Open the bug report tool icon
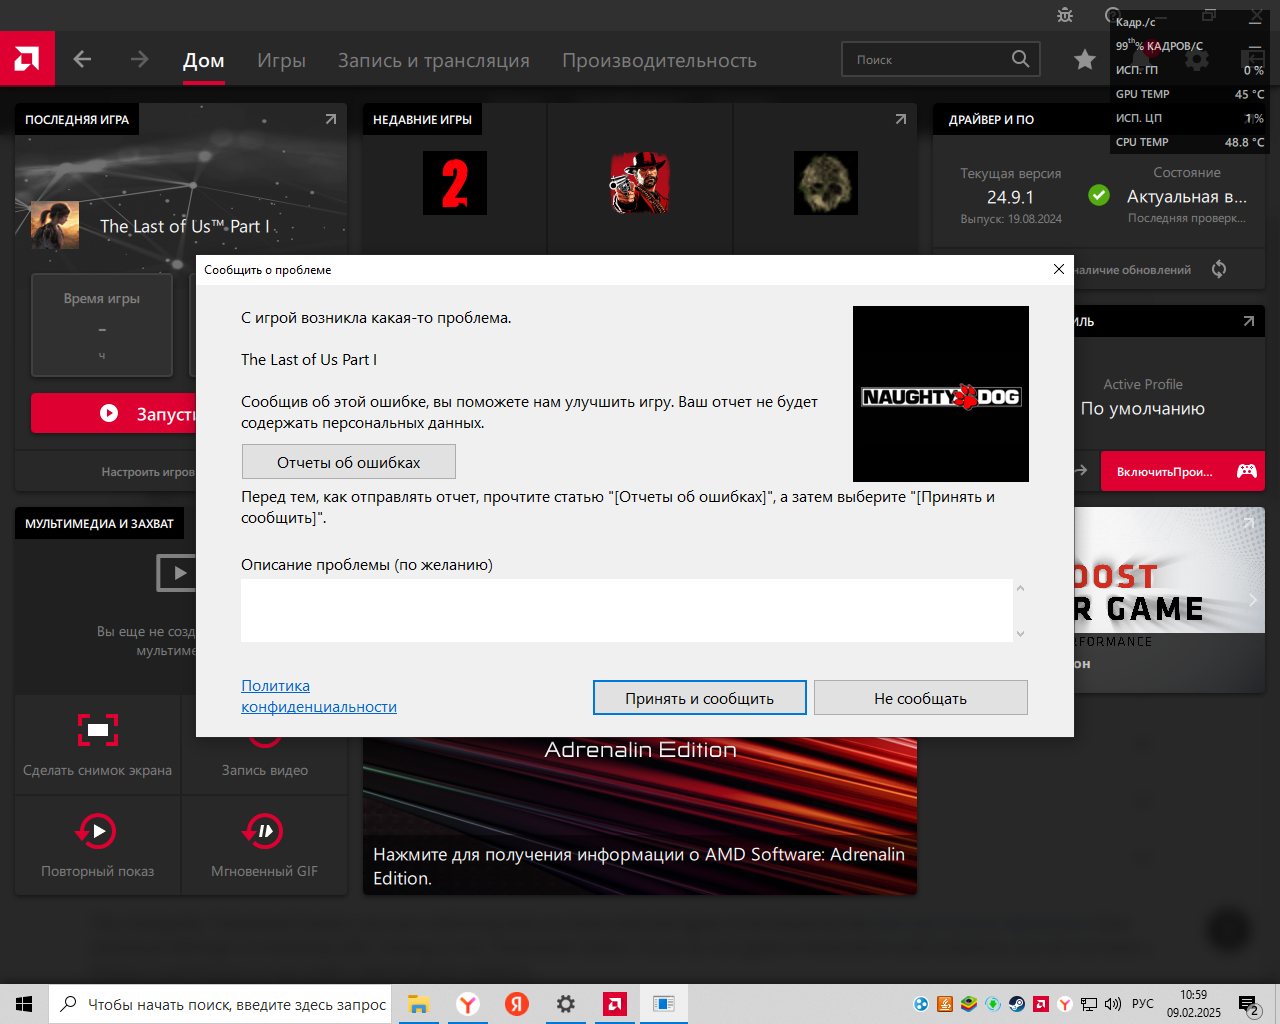 [1065, 15]
